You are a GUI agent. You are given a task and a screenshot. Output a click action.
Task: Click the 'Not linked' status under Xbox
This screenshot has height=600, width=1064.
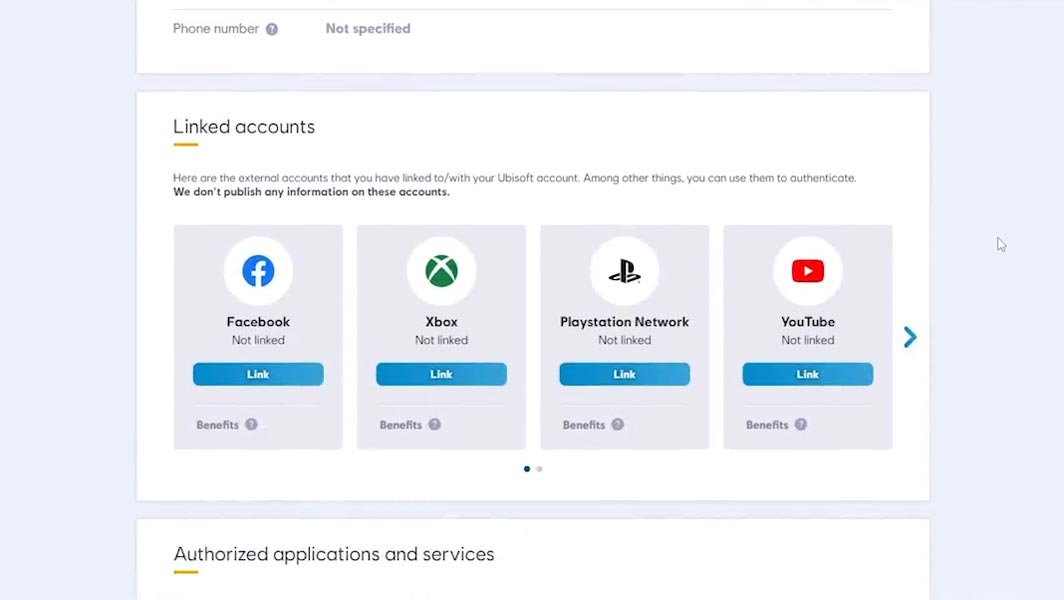(441, 340)
